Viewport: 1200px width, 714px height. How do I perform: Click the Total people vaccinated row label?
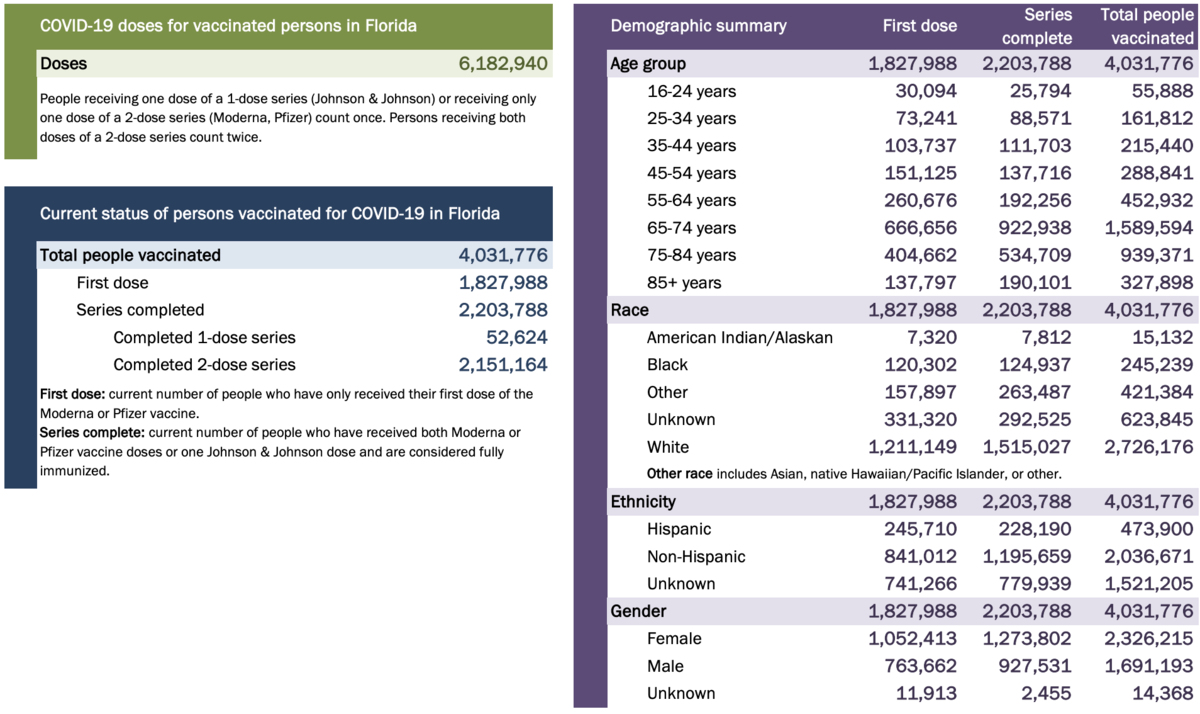[x=130, y=255]
